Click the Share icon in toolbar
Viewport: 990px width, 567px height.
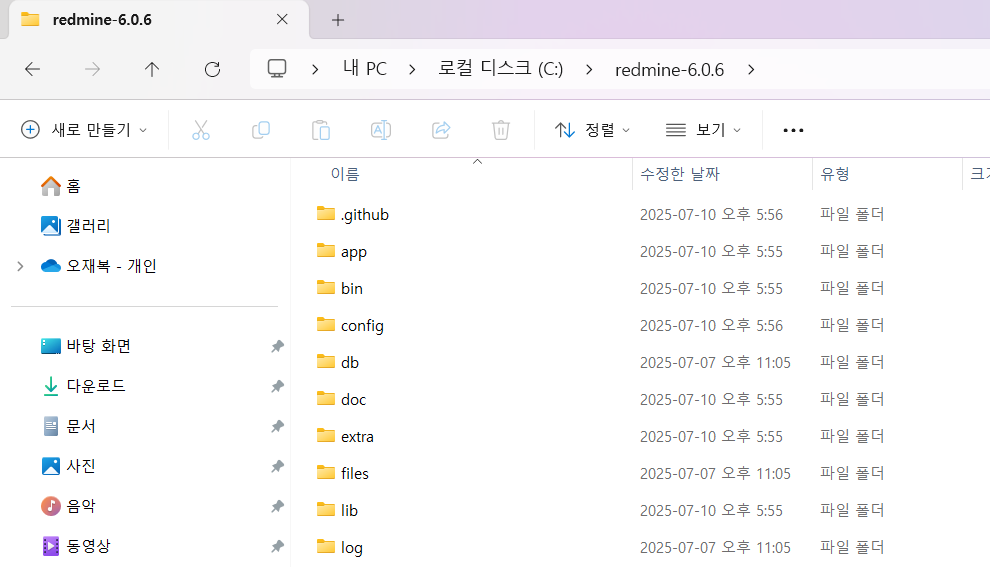[x=441, y=130]
